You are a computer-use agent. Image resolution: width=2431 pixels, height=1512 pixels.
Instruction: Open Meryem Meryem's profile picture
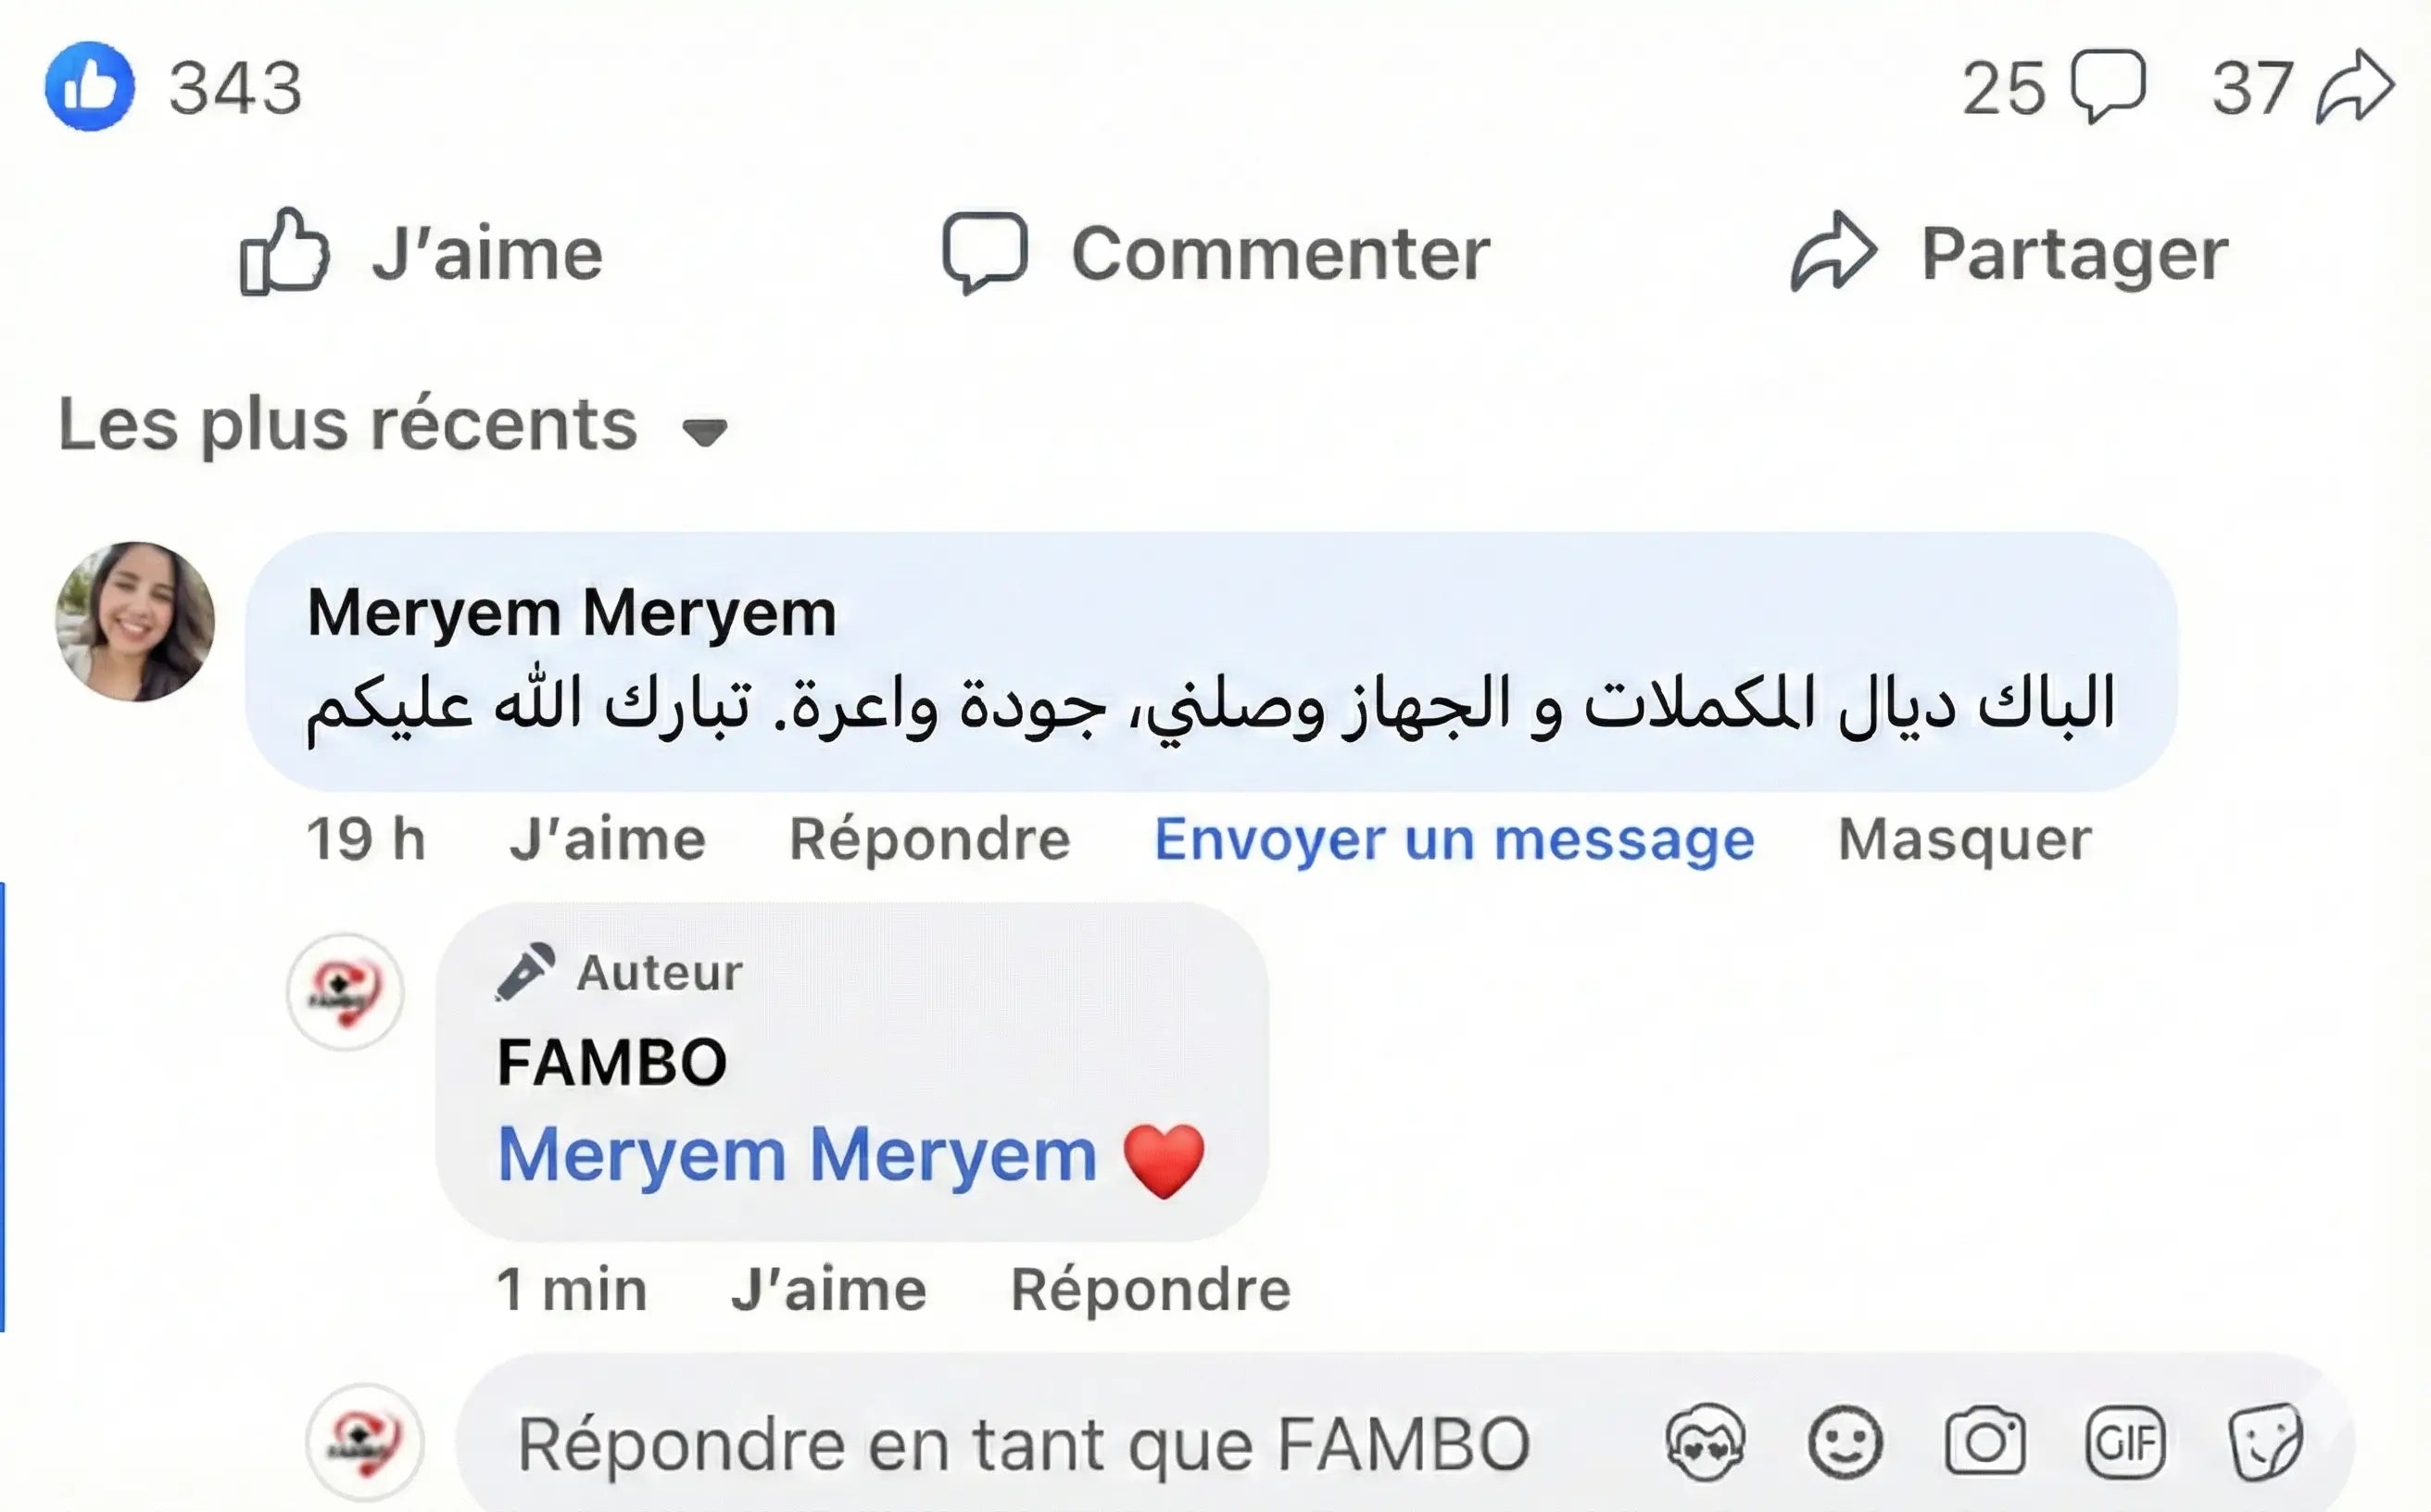pos(135,621)
